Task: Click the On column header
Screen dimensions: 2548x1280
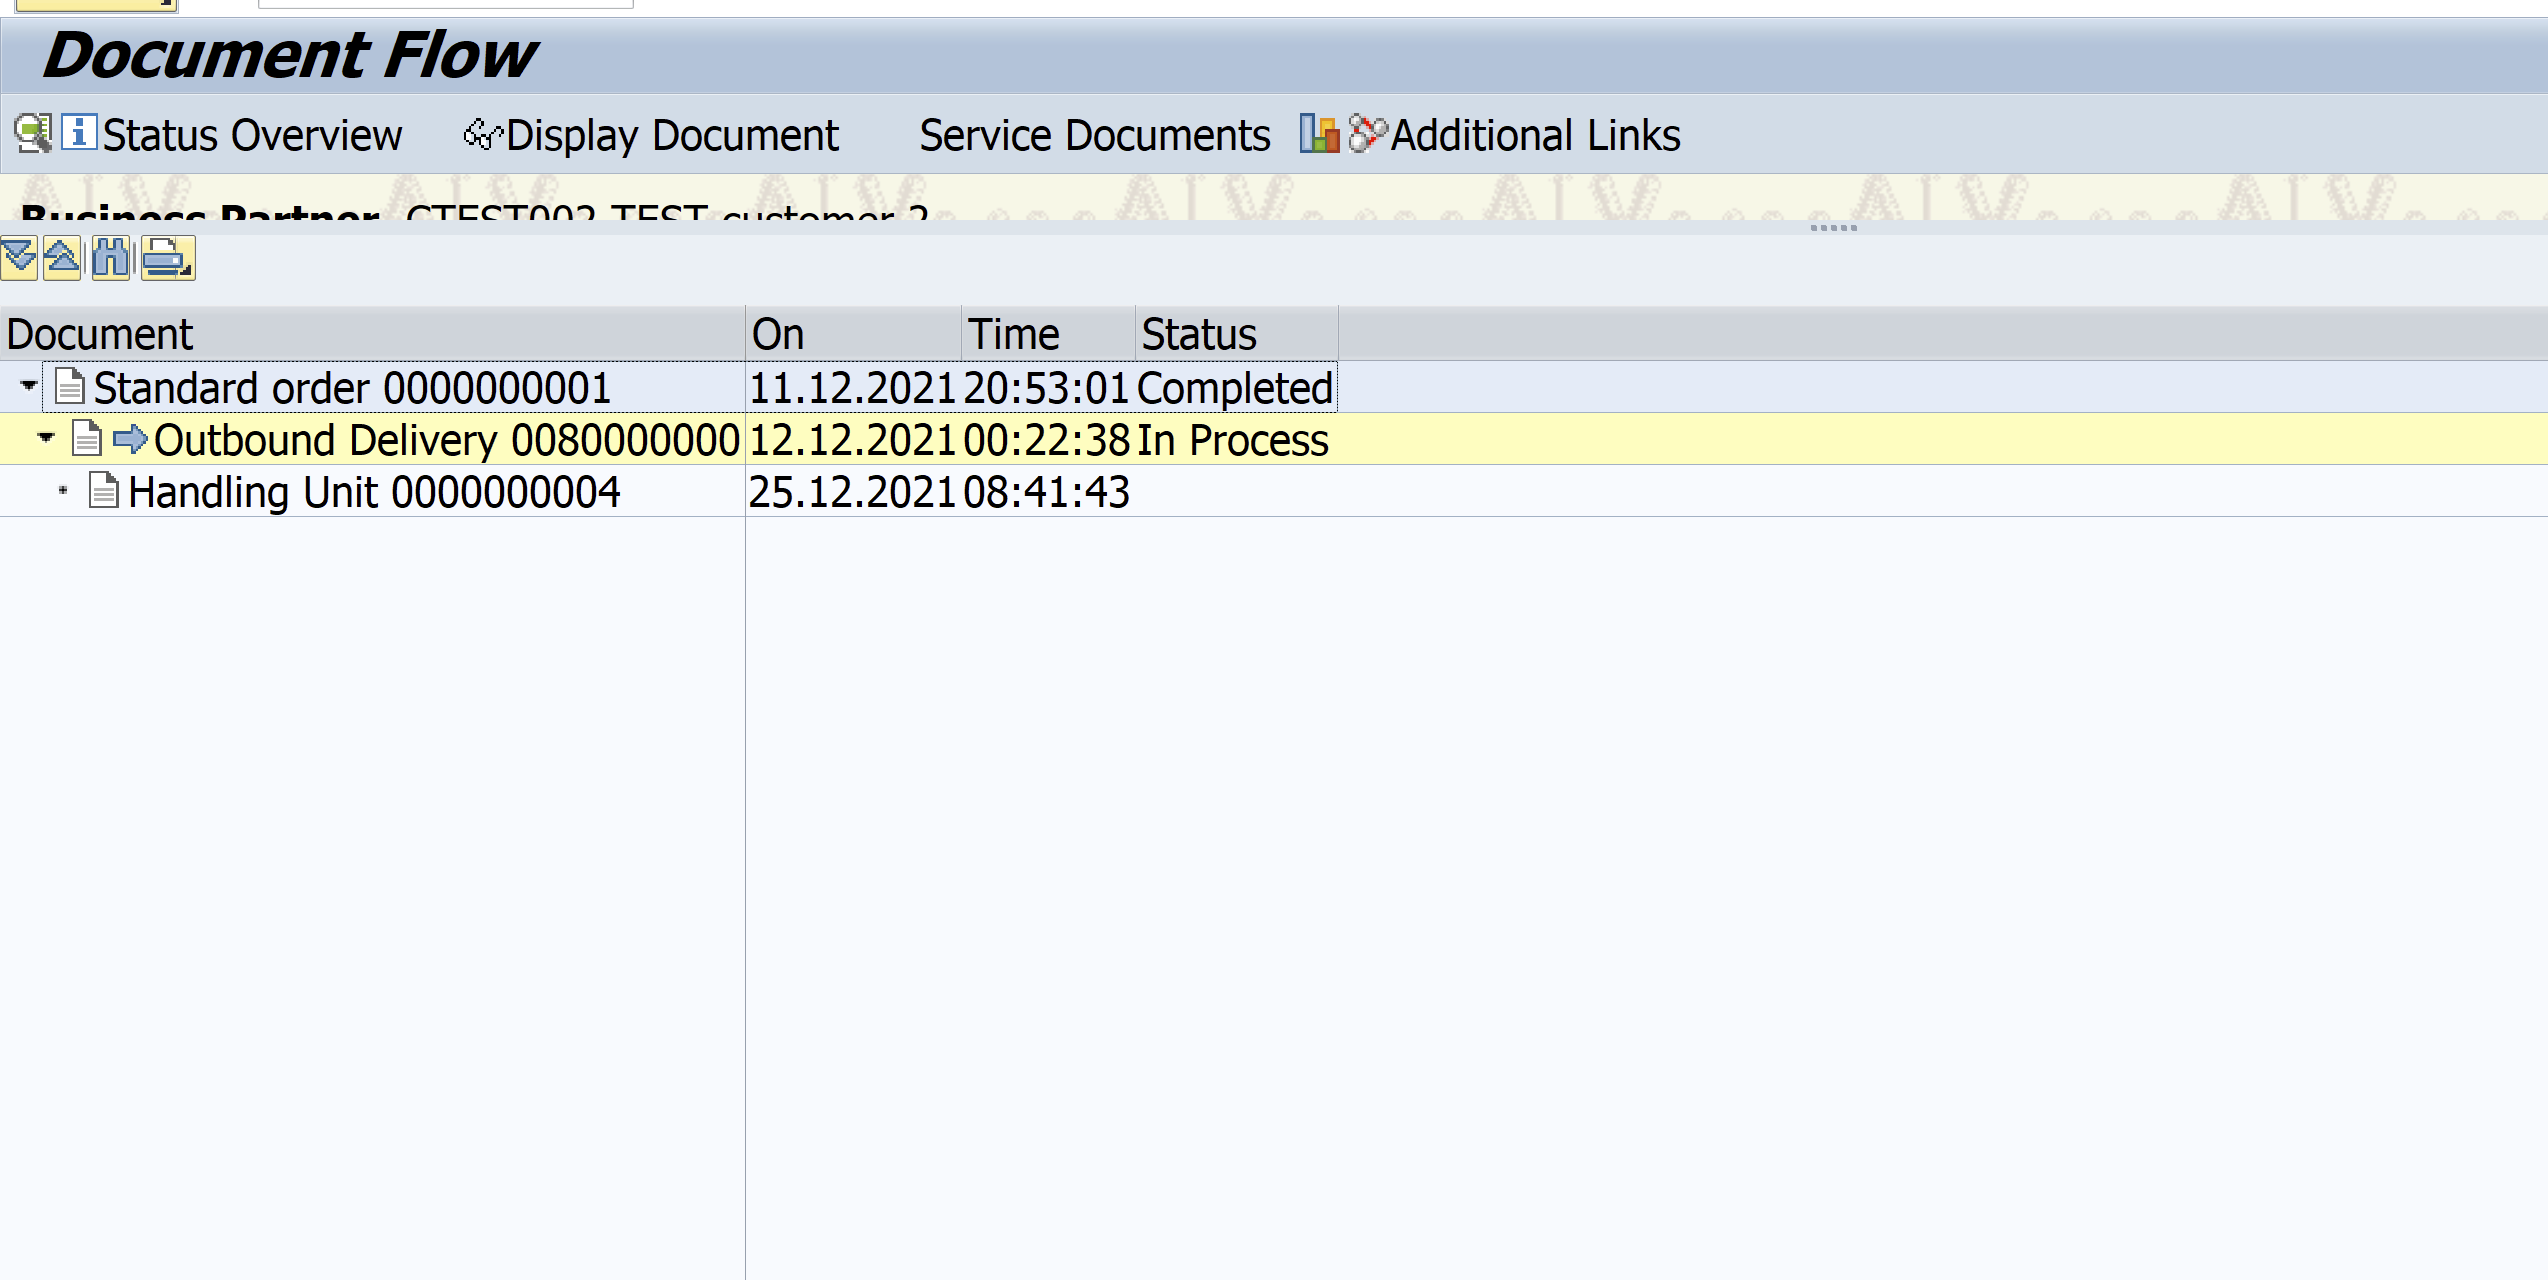Action: [x=854, y=334]
